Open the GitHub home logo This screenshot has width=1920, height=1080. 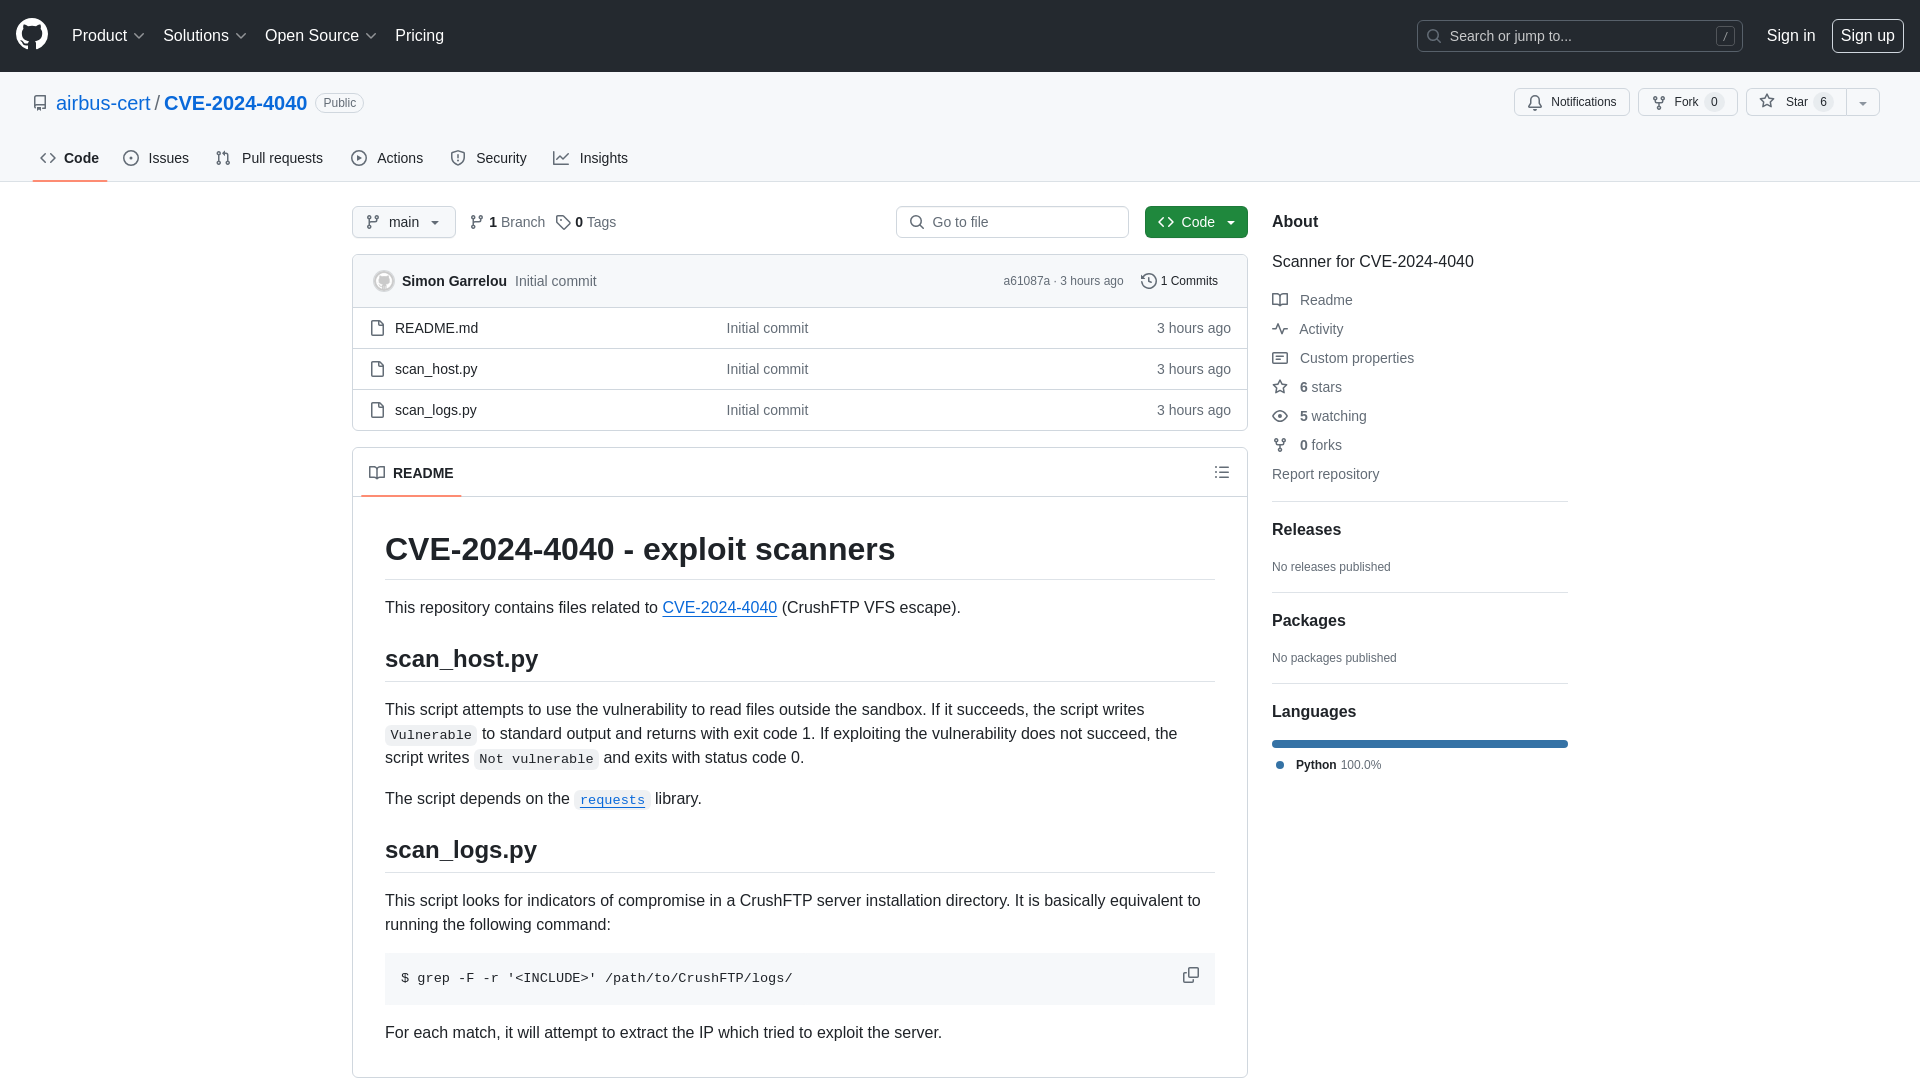click(32, 35)
